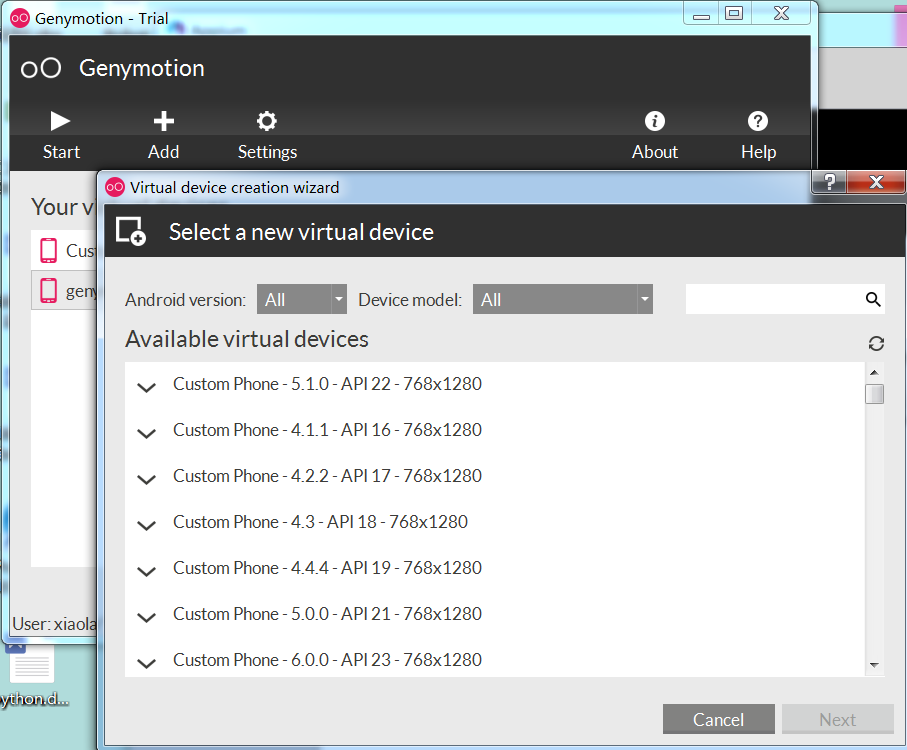
Task: Click the Help question mark icon
Action: [x=758, y=121]
